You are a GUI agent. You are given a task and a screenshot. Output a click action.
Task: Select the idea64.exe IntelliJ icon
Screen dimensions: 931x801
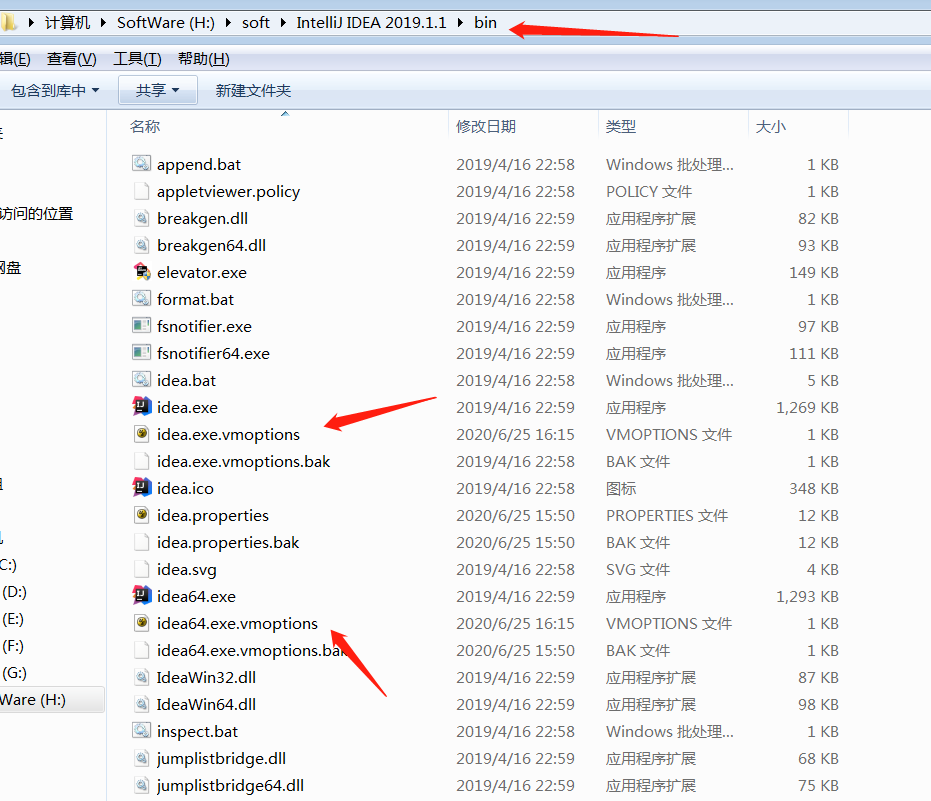[x=141, y=596]
